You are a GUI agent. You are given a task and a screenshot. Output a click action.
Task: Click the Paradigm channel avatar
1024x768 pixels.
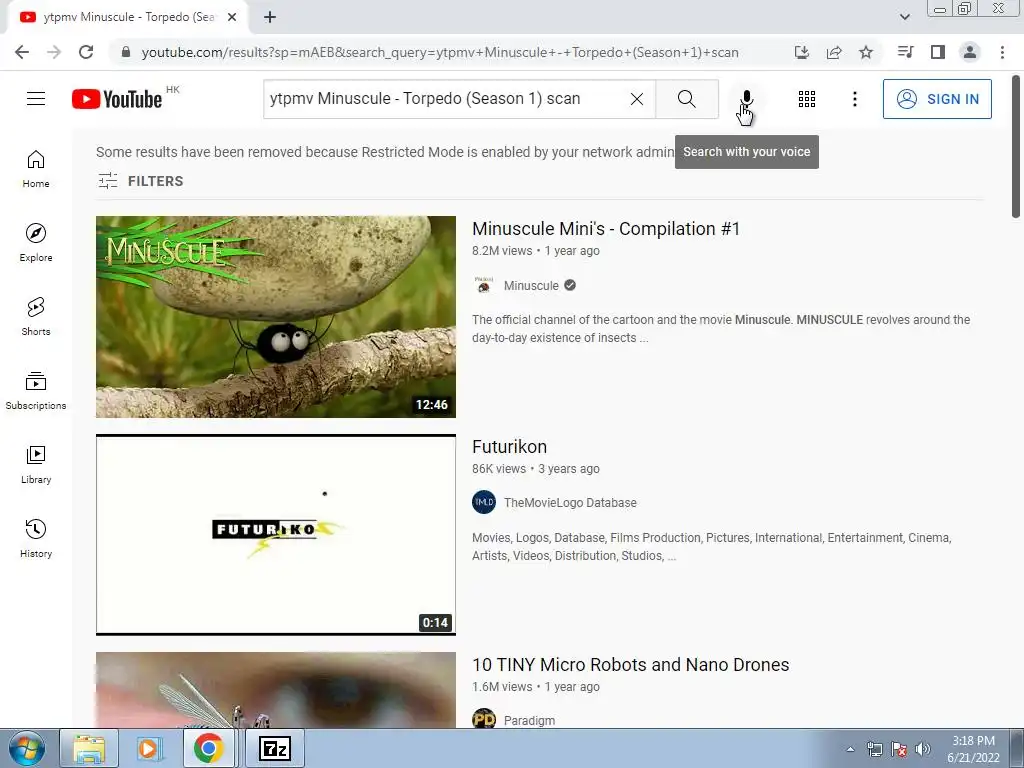tap(484, 720)
